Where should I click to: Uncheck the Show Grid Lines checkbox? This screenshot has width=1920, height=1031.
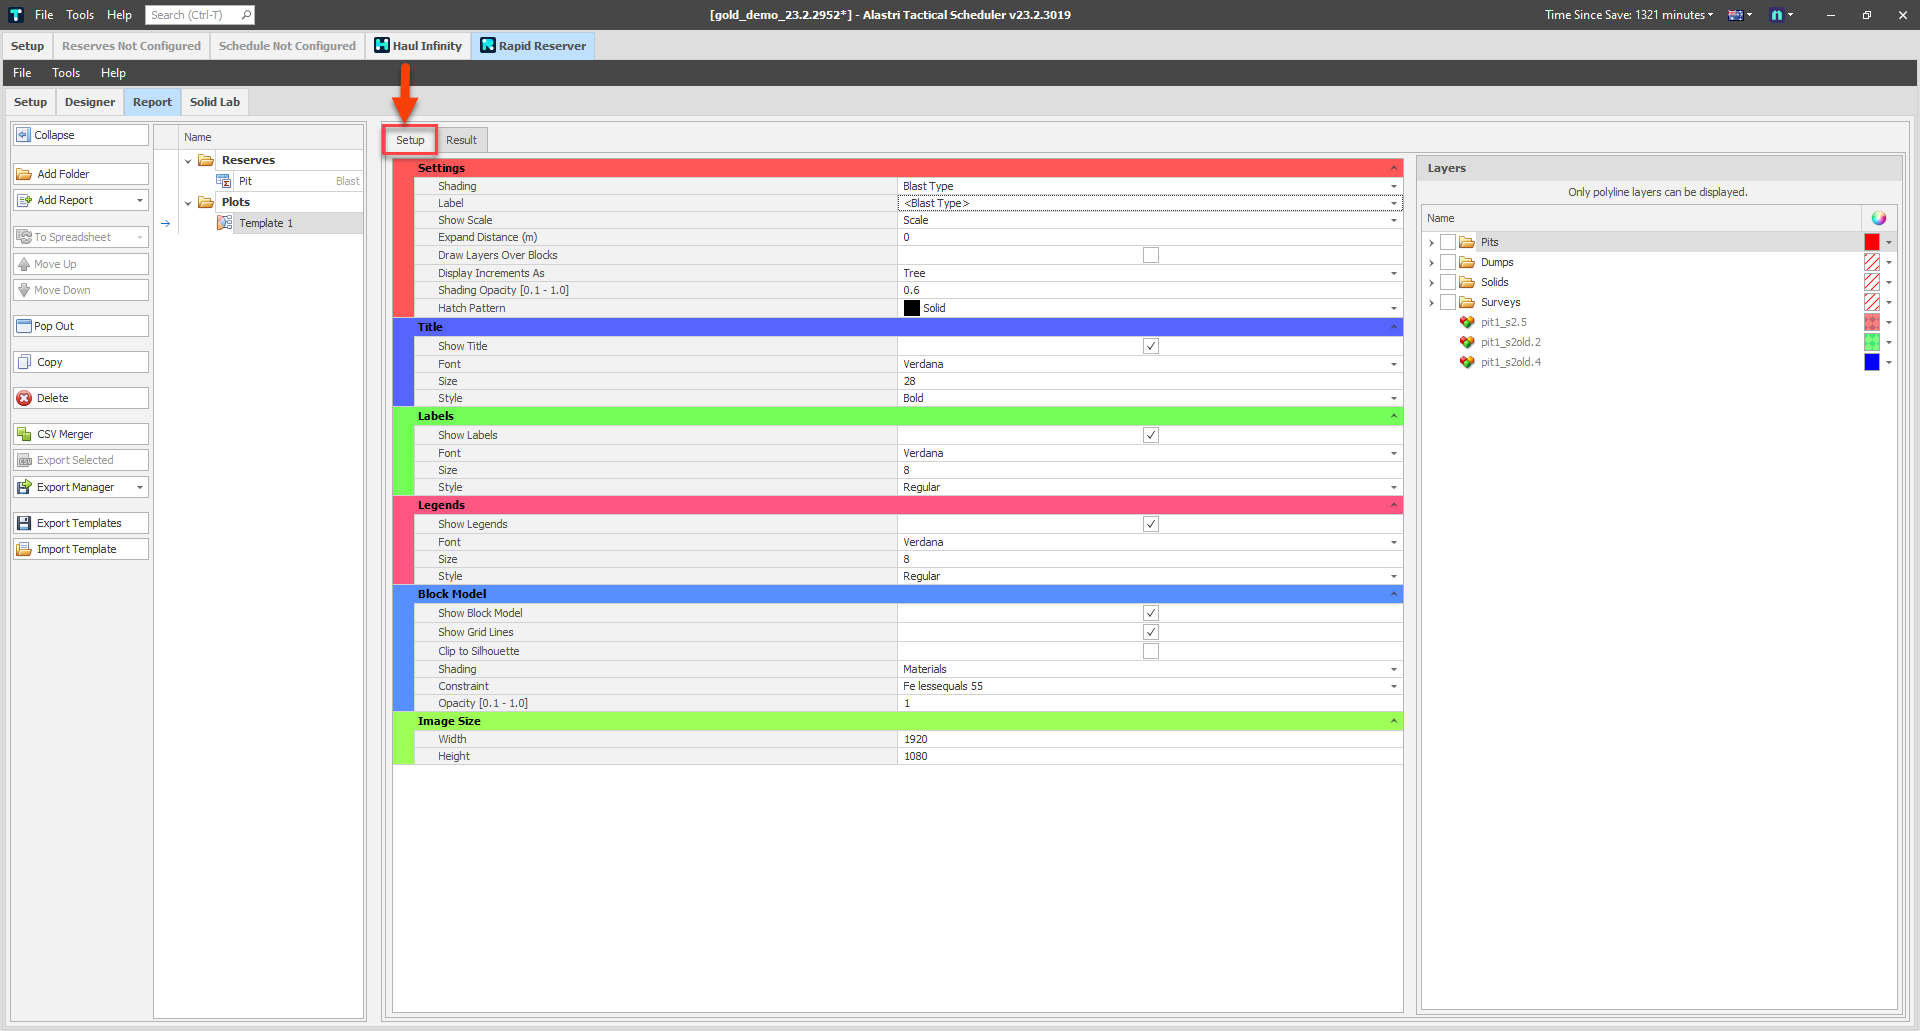[x=1150, y=632]
